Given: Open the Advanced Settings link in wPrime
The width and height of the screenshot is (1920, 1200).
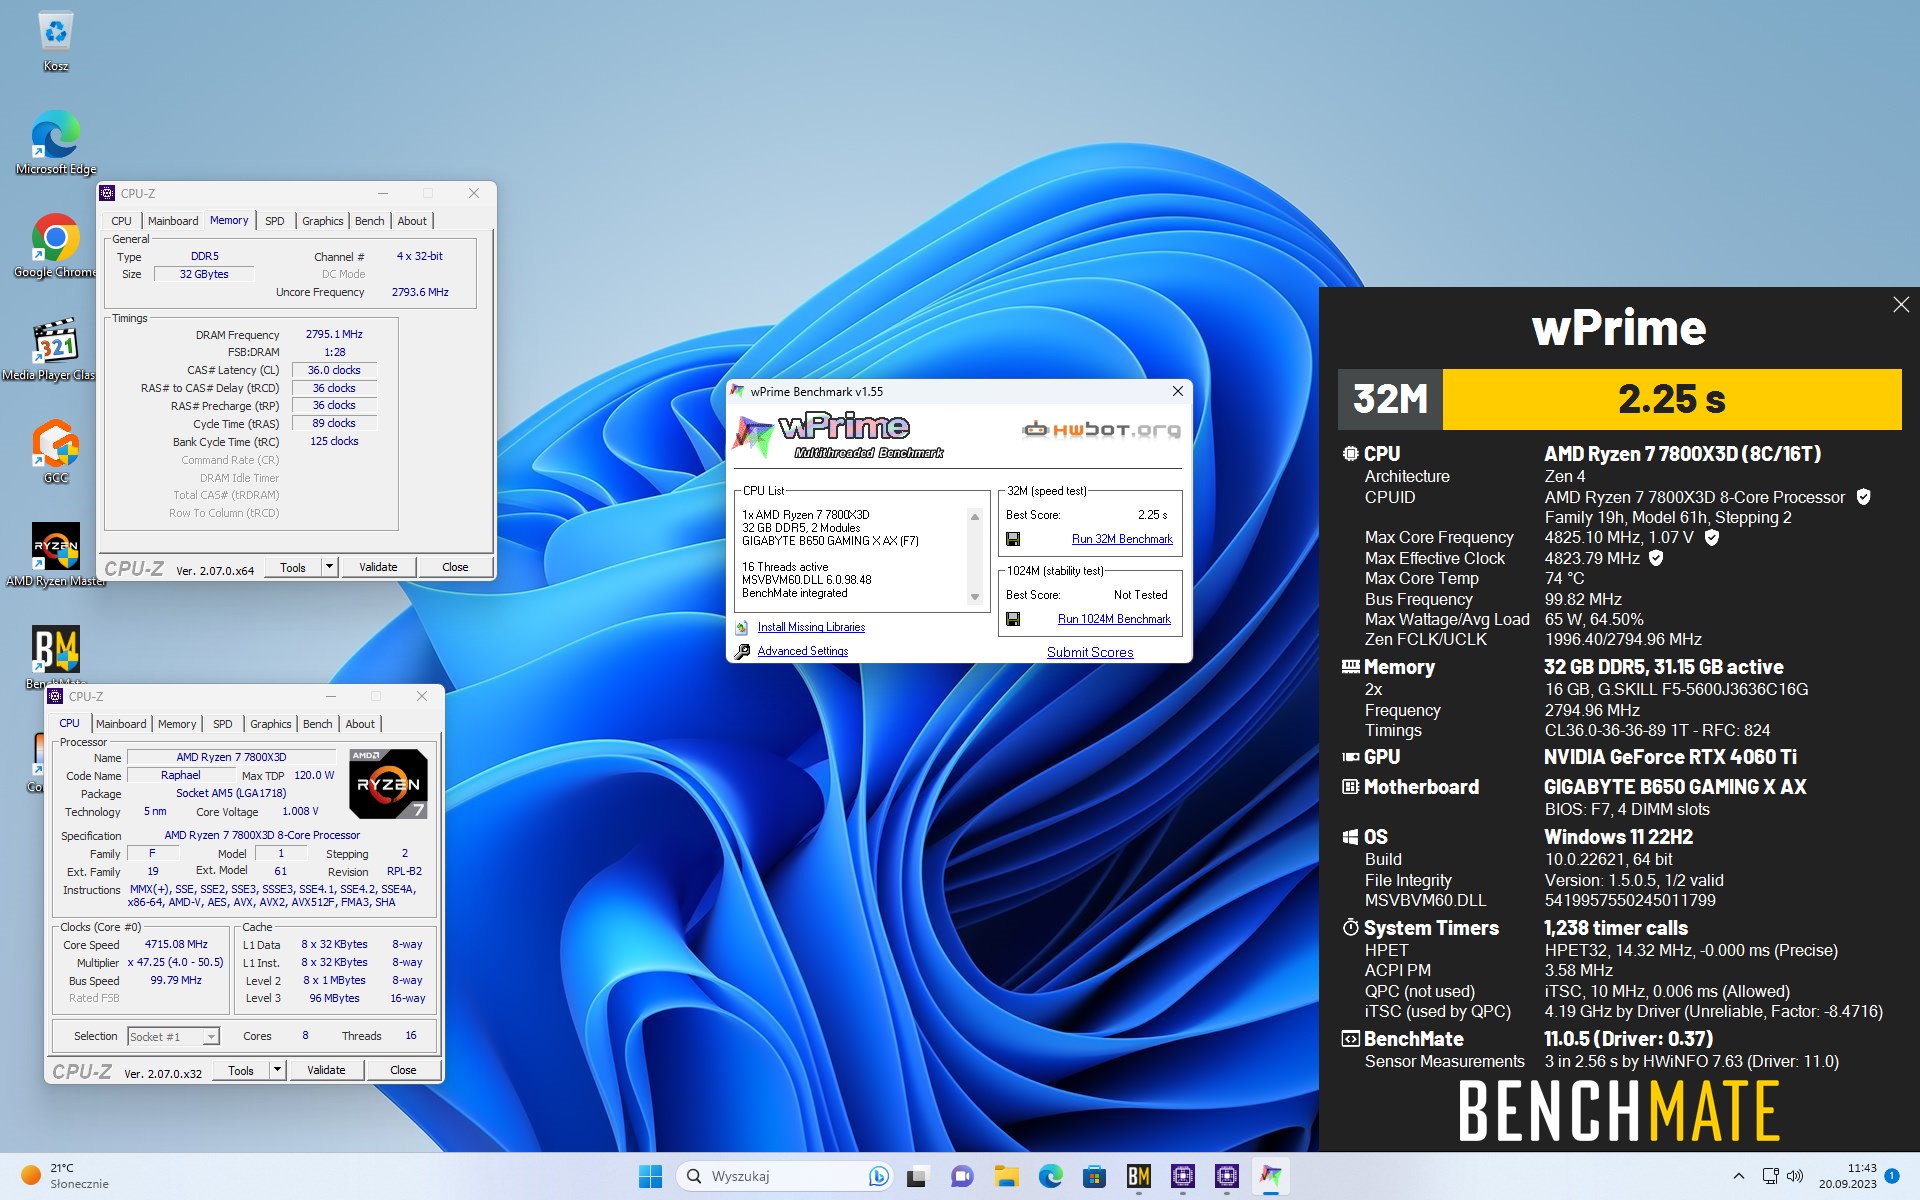Looking at the screenshot, I should (803, 651).
